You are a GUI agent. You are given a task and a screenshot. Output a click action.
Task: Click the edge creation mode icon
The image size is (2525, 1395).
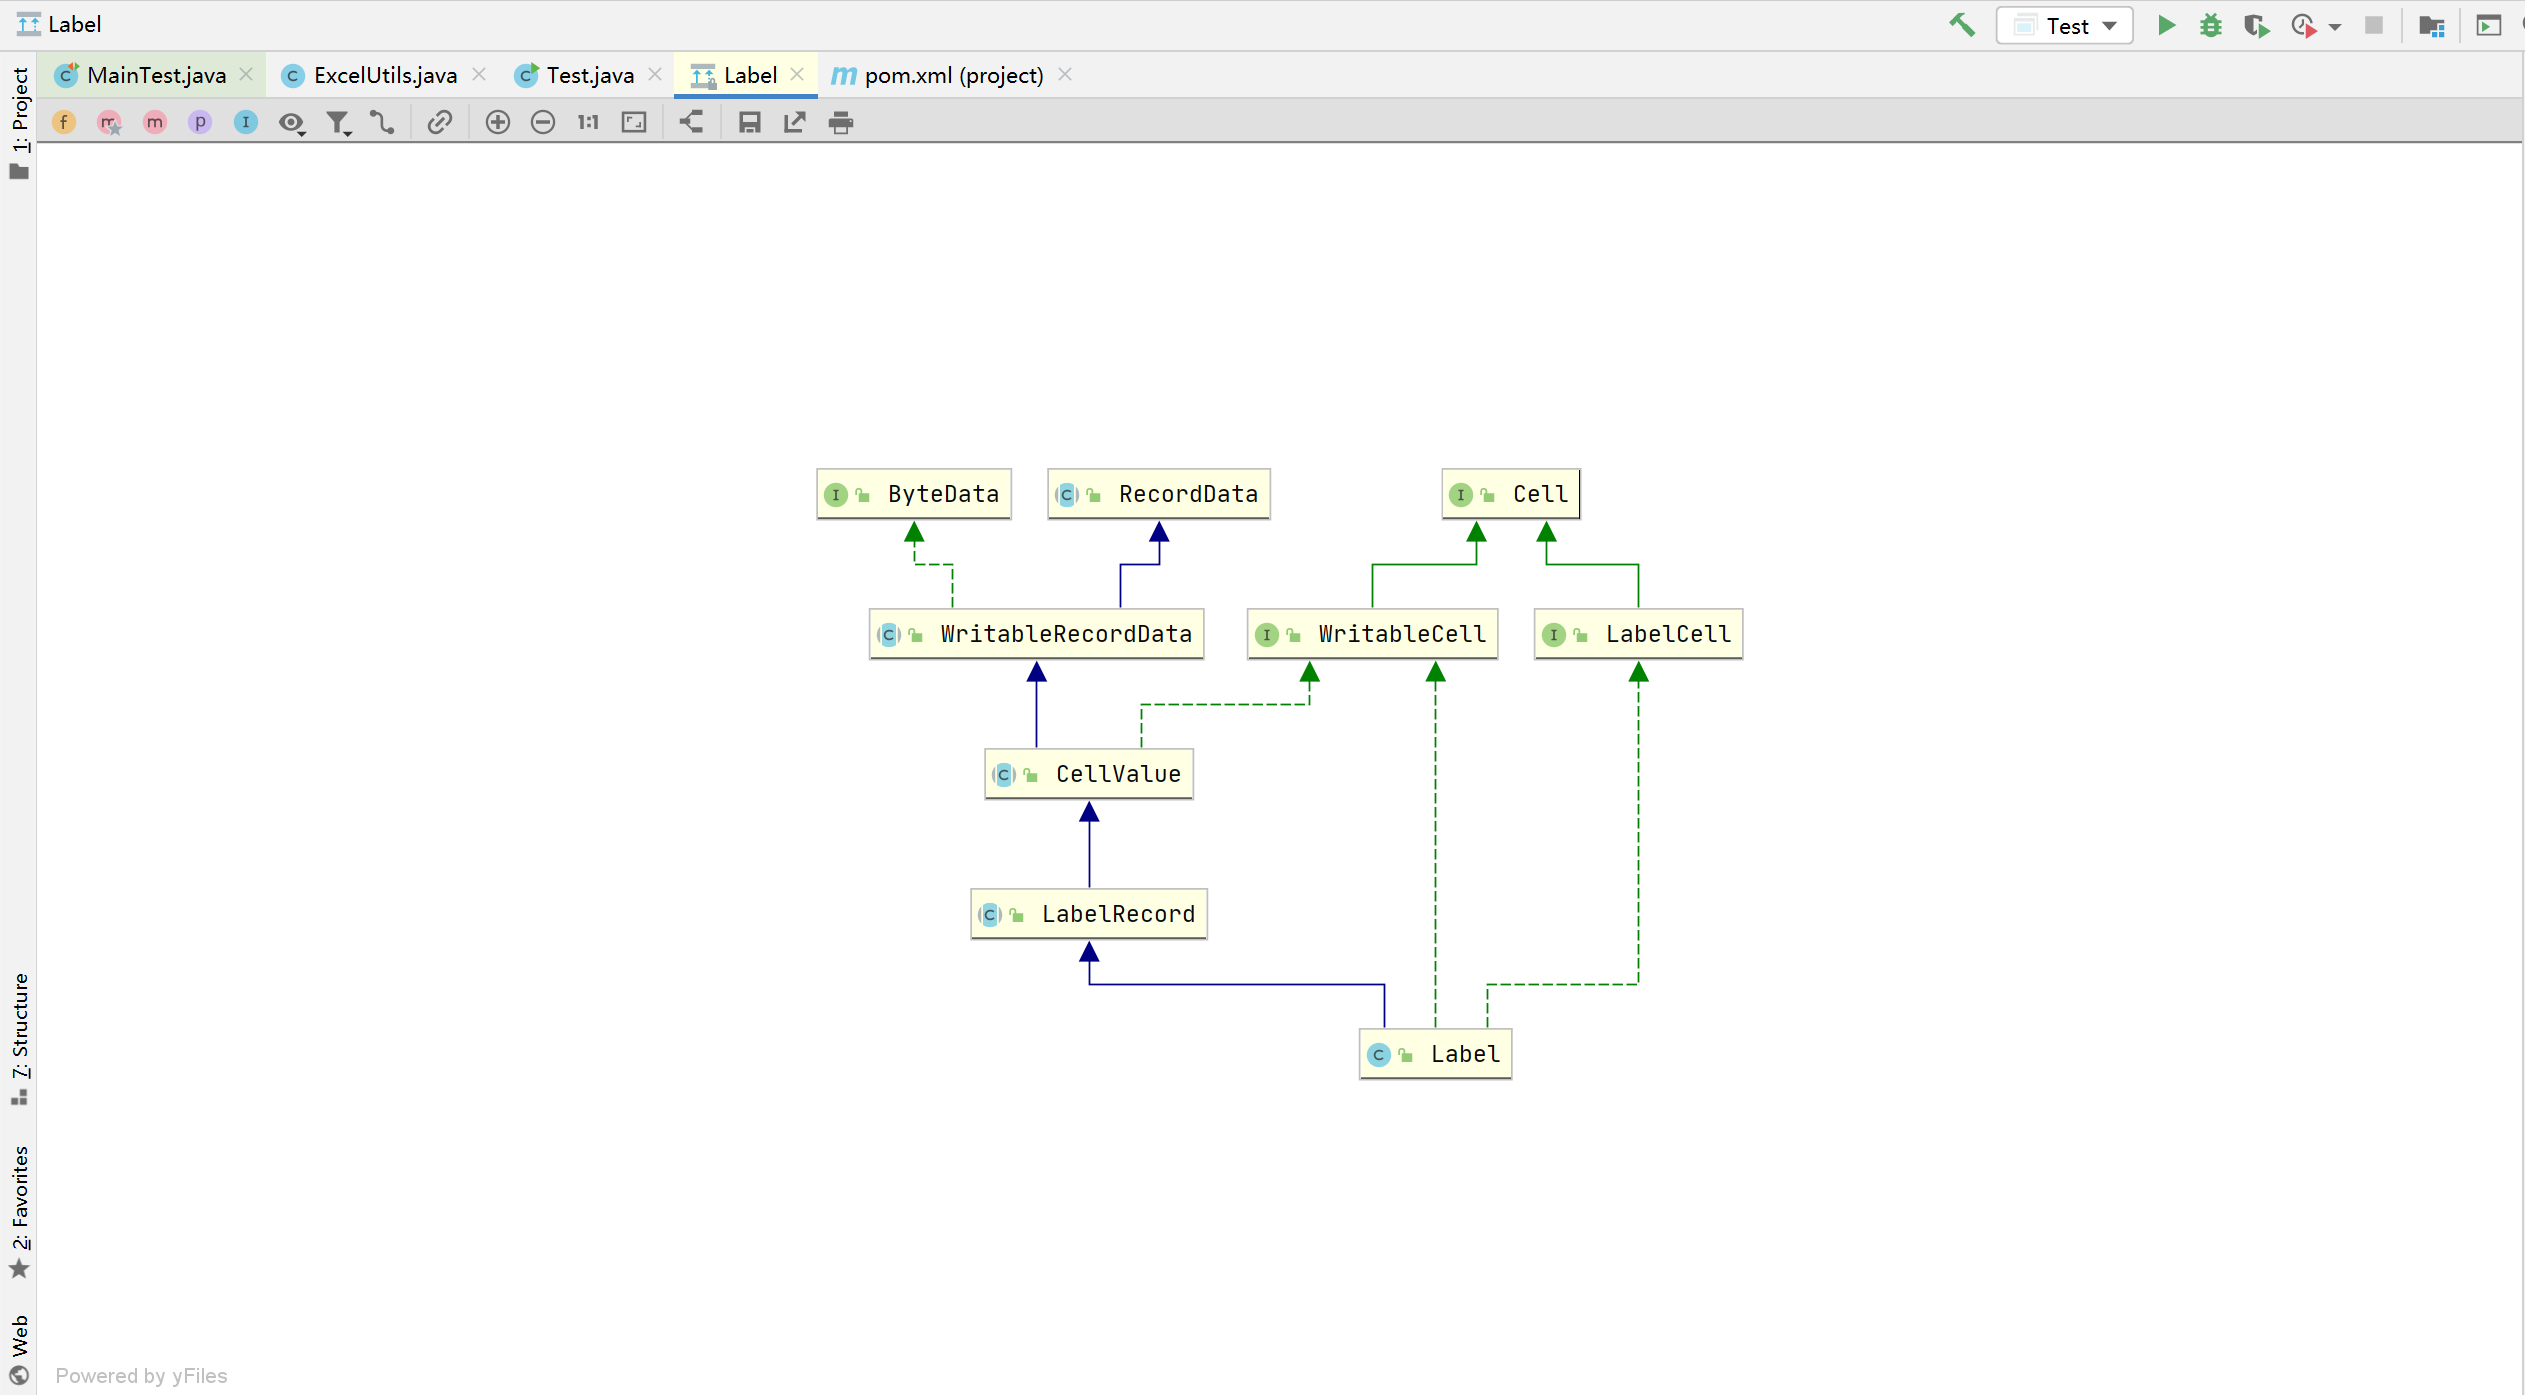(382, 123)
